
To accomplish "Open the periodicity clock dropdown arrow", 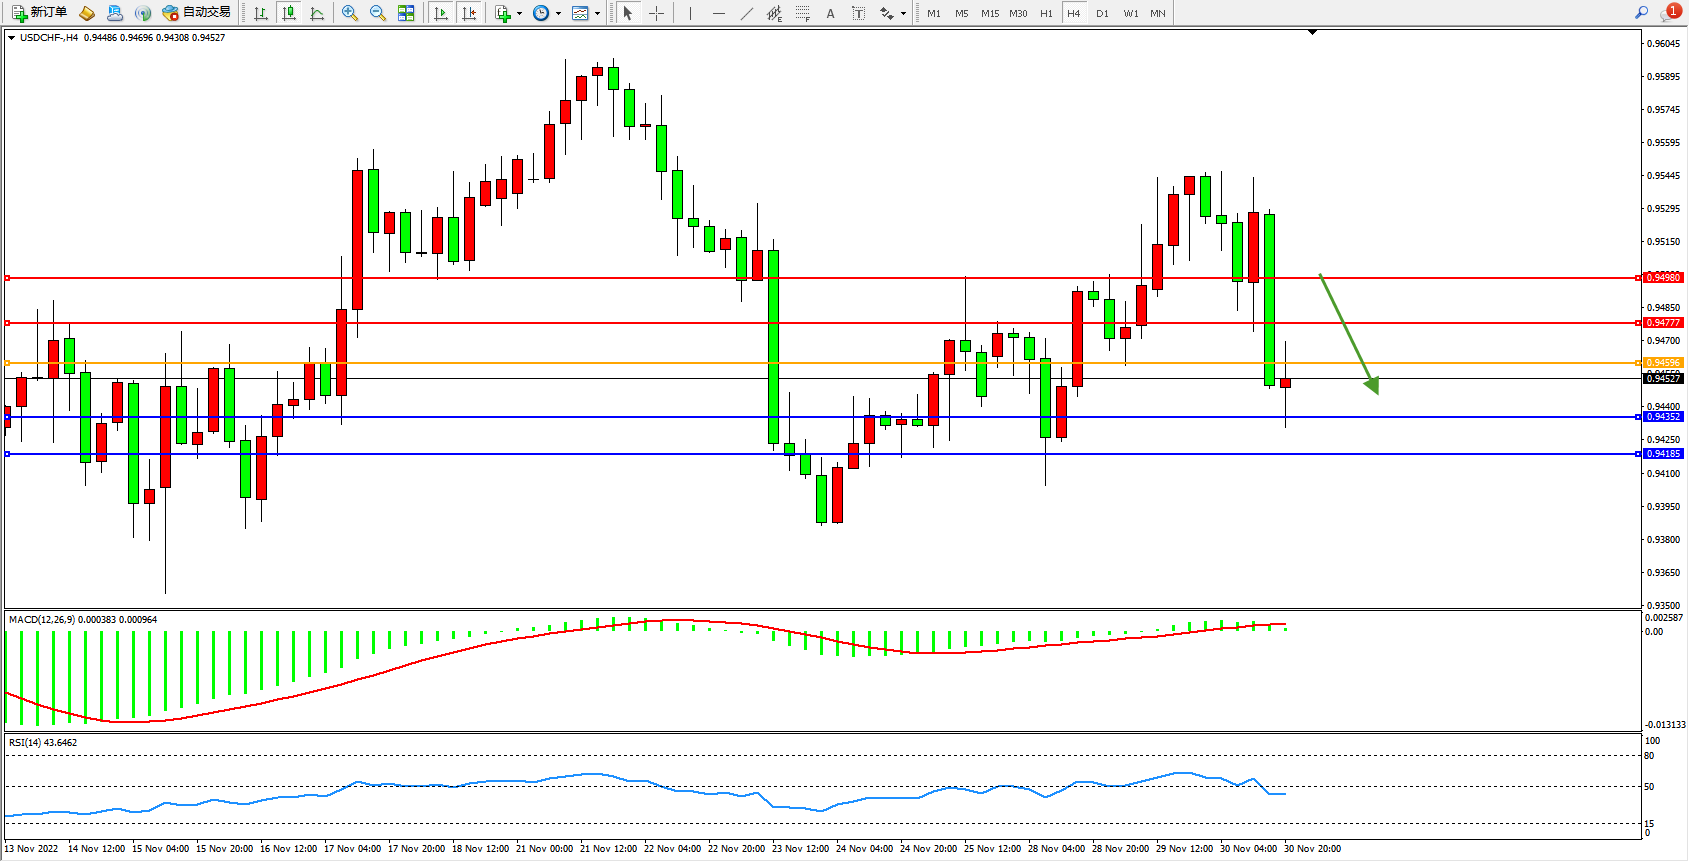I will click(558, 13).
